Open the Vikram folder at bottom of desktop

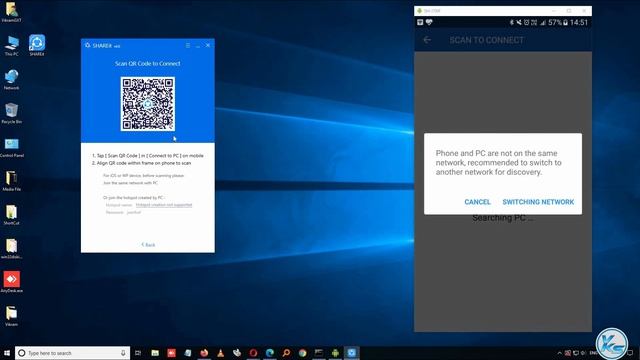11,316
